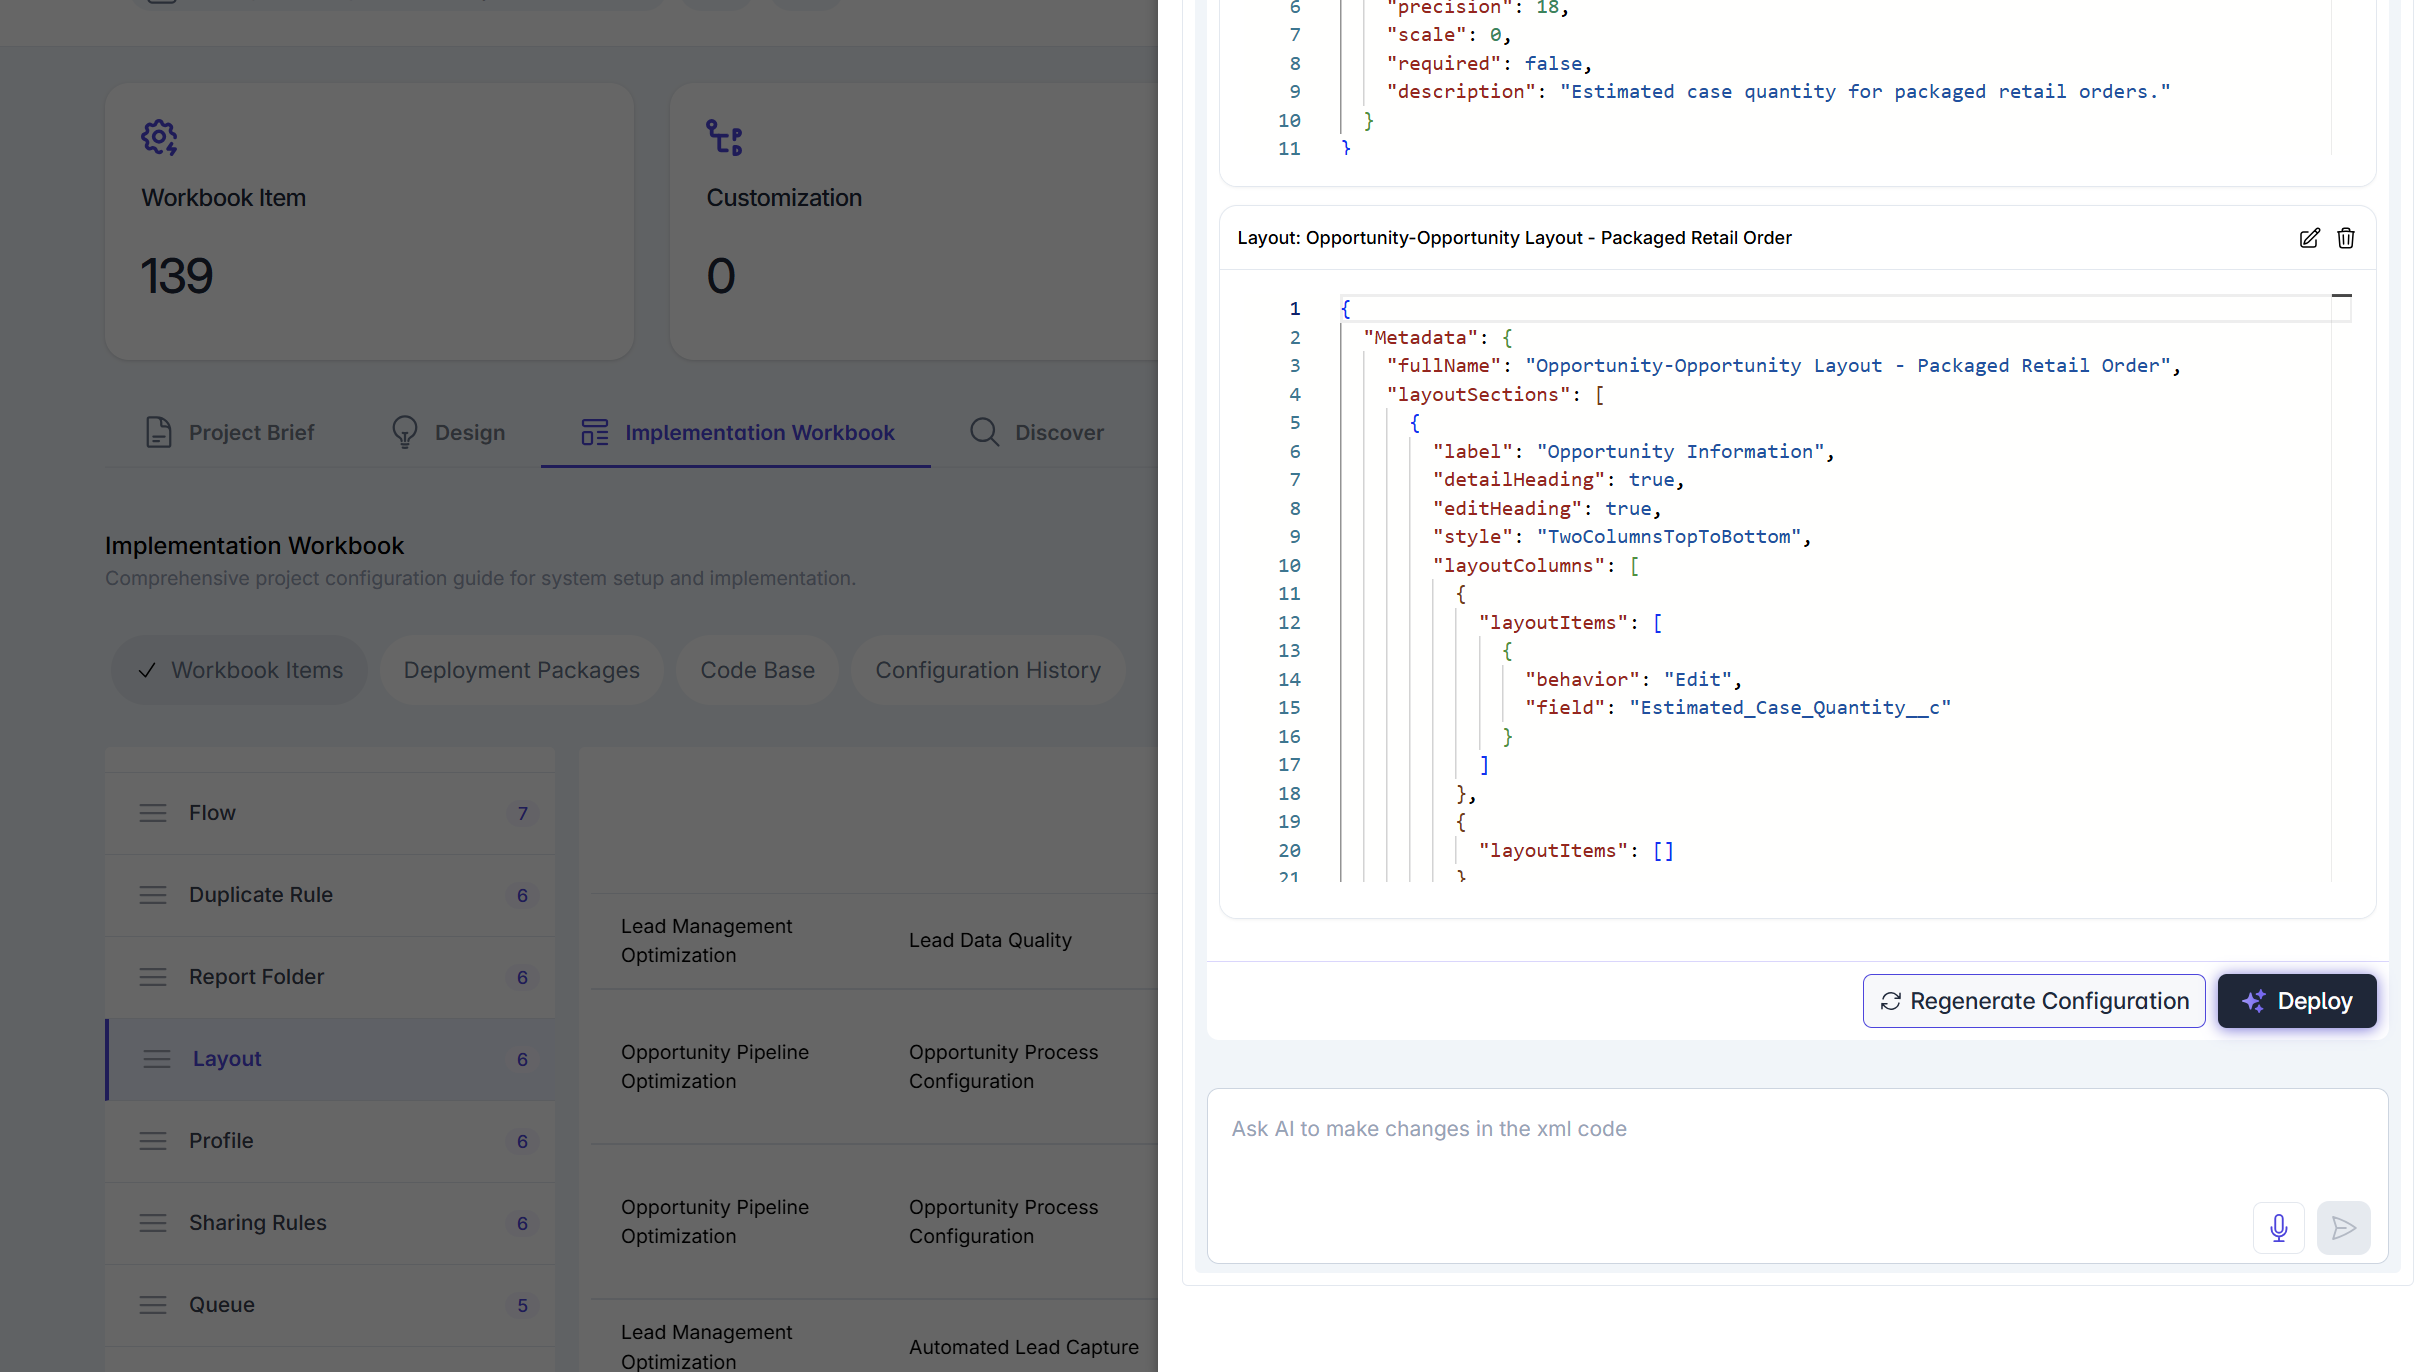2430x1372 pixels.
Task: Click the Queue row drag handle icon
Action: (153, 1305)
